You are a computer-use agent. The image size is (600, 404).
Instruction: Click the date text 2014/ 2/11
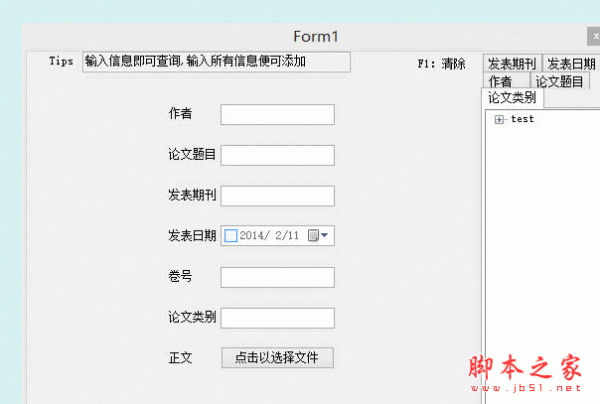269,235
